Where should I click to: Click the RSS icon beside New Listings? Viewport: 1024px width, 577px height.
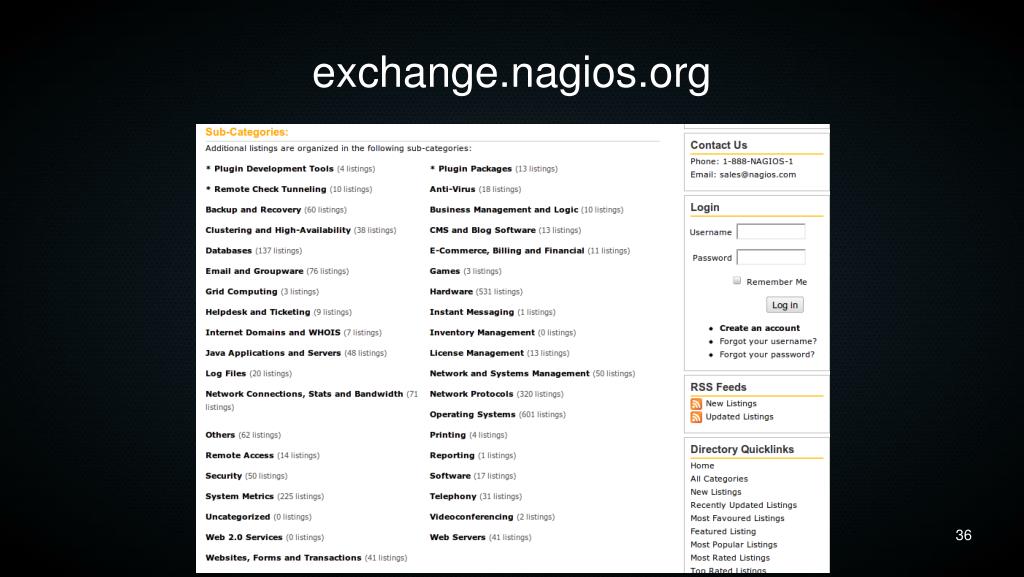click(x=696, y=404)
